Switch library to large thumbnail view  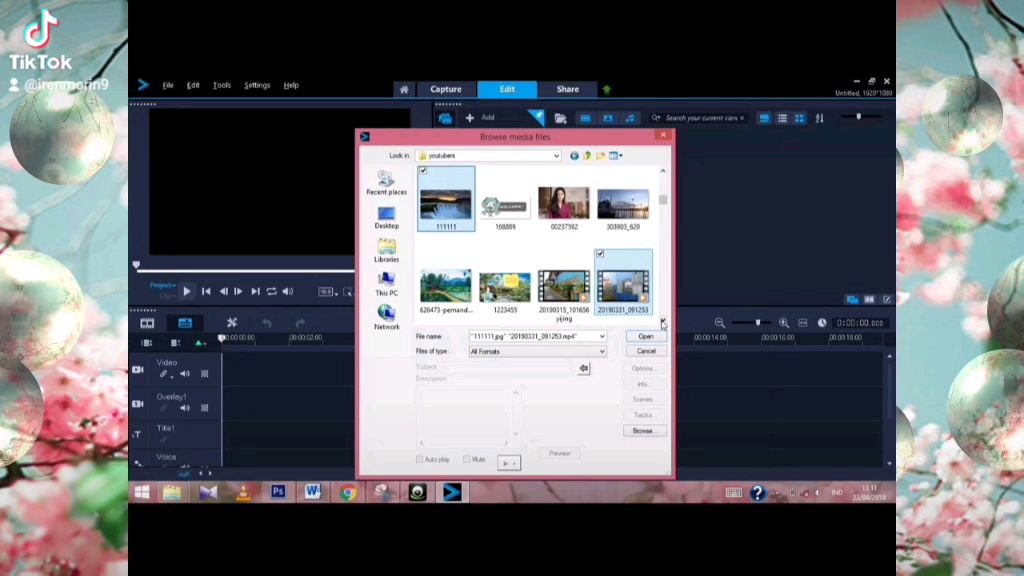(764, 118)
